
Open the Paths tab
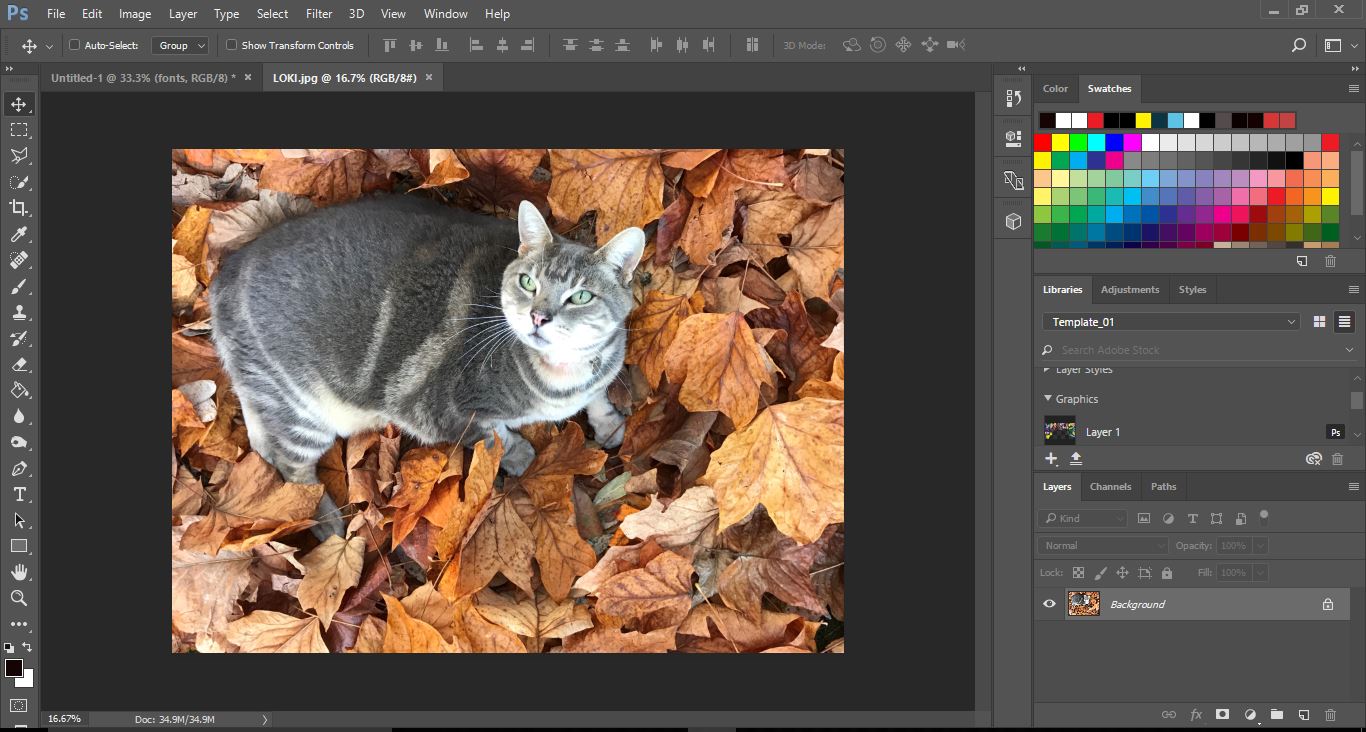coord(1163,487)
